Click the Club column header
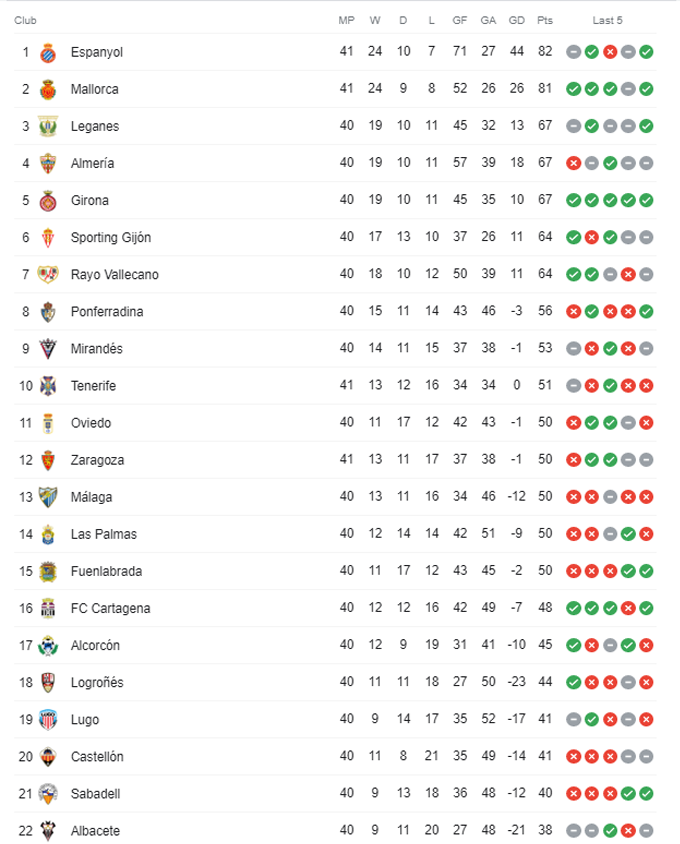The width and height of the screenshot is (680, 844). [26, 20]
